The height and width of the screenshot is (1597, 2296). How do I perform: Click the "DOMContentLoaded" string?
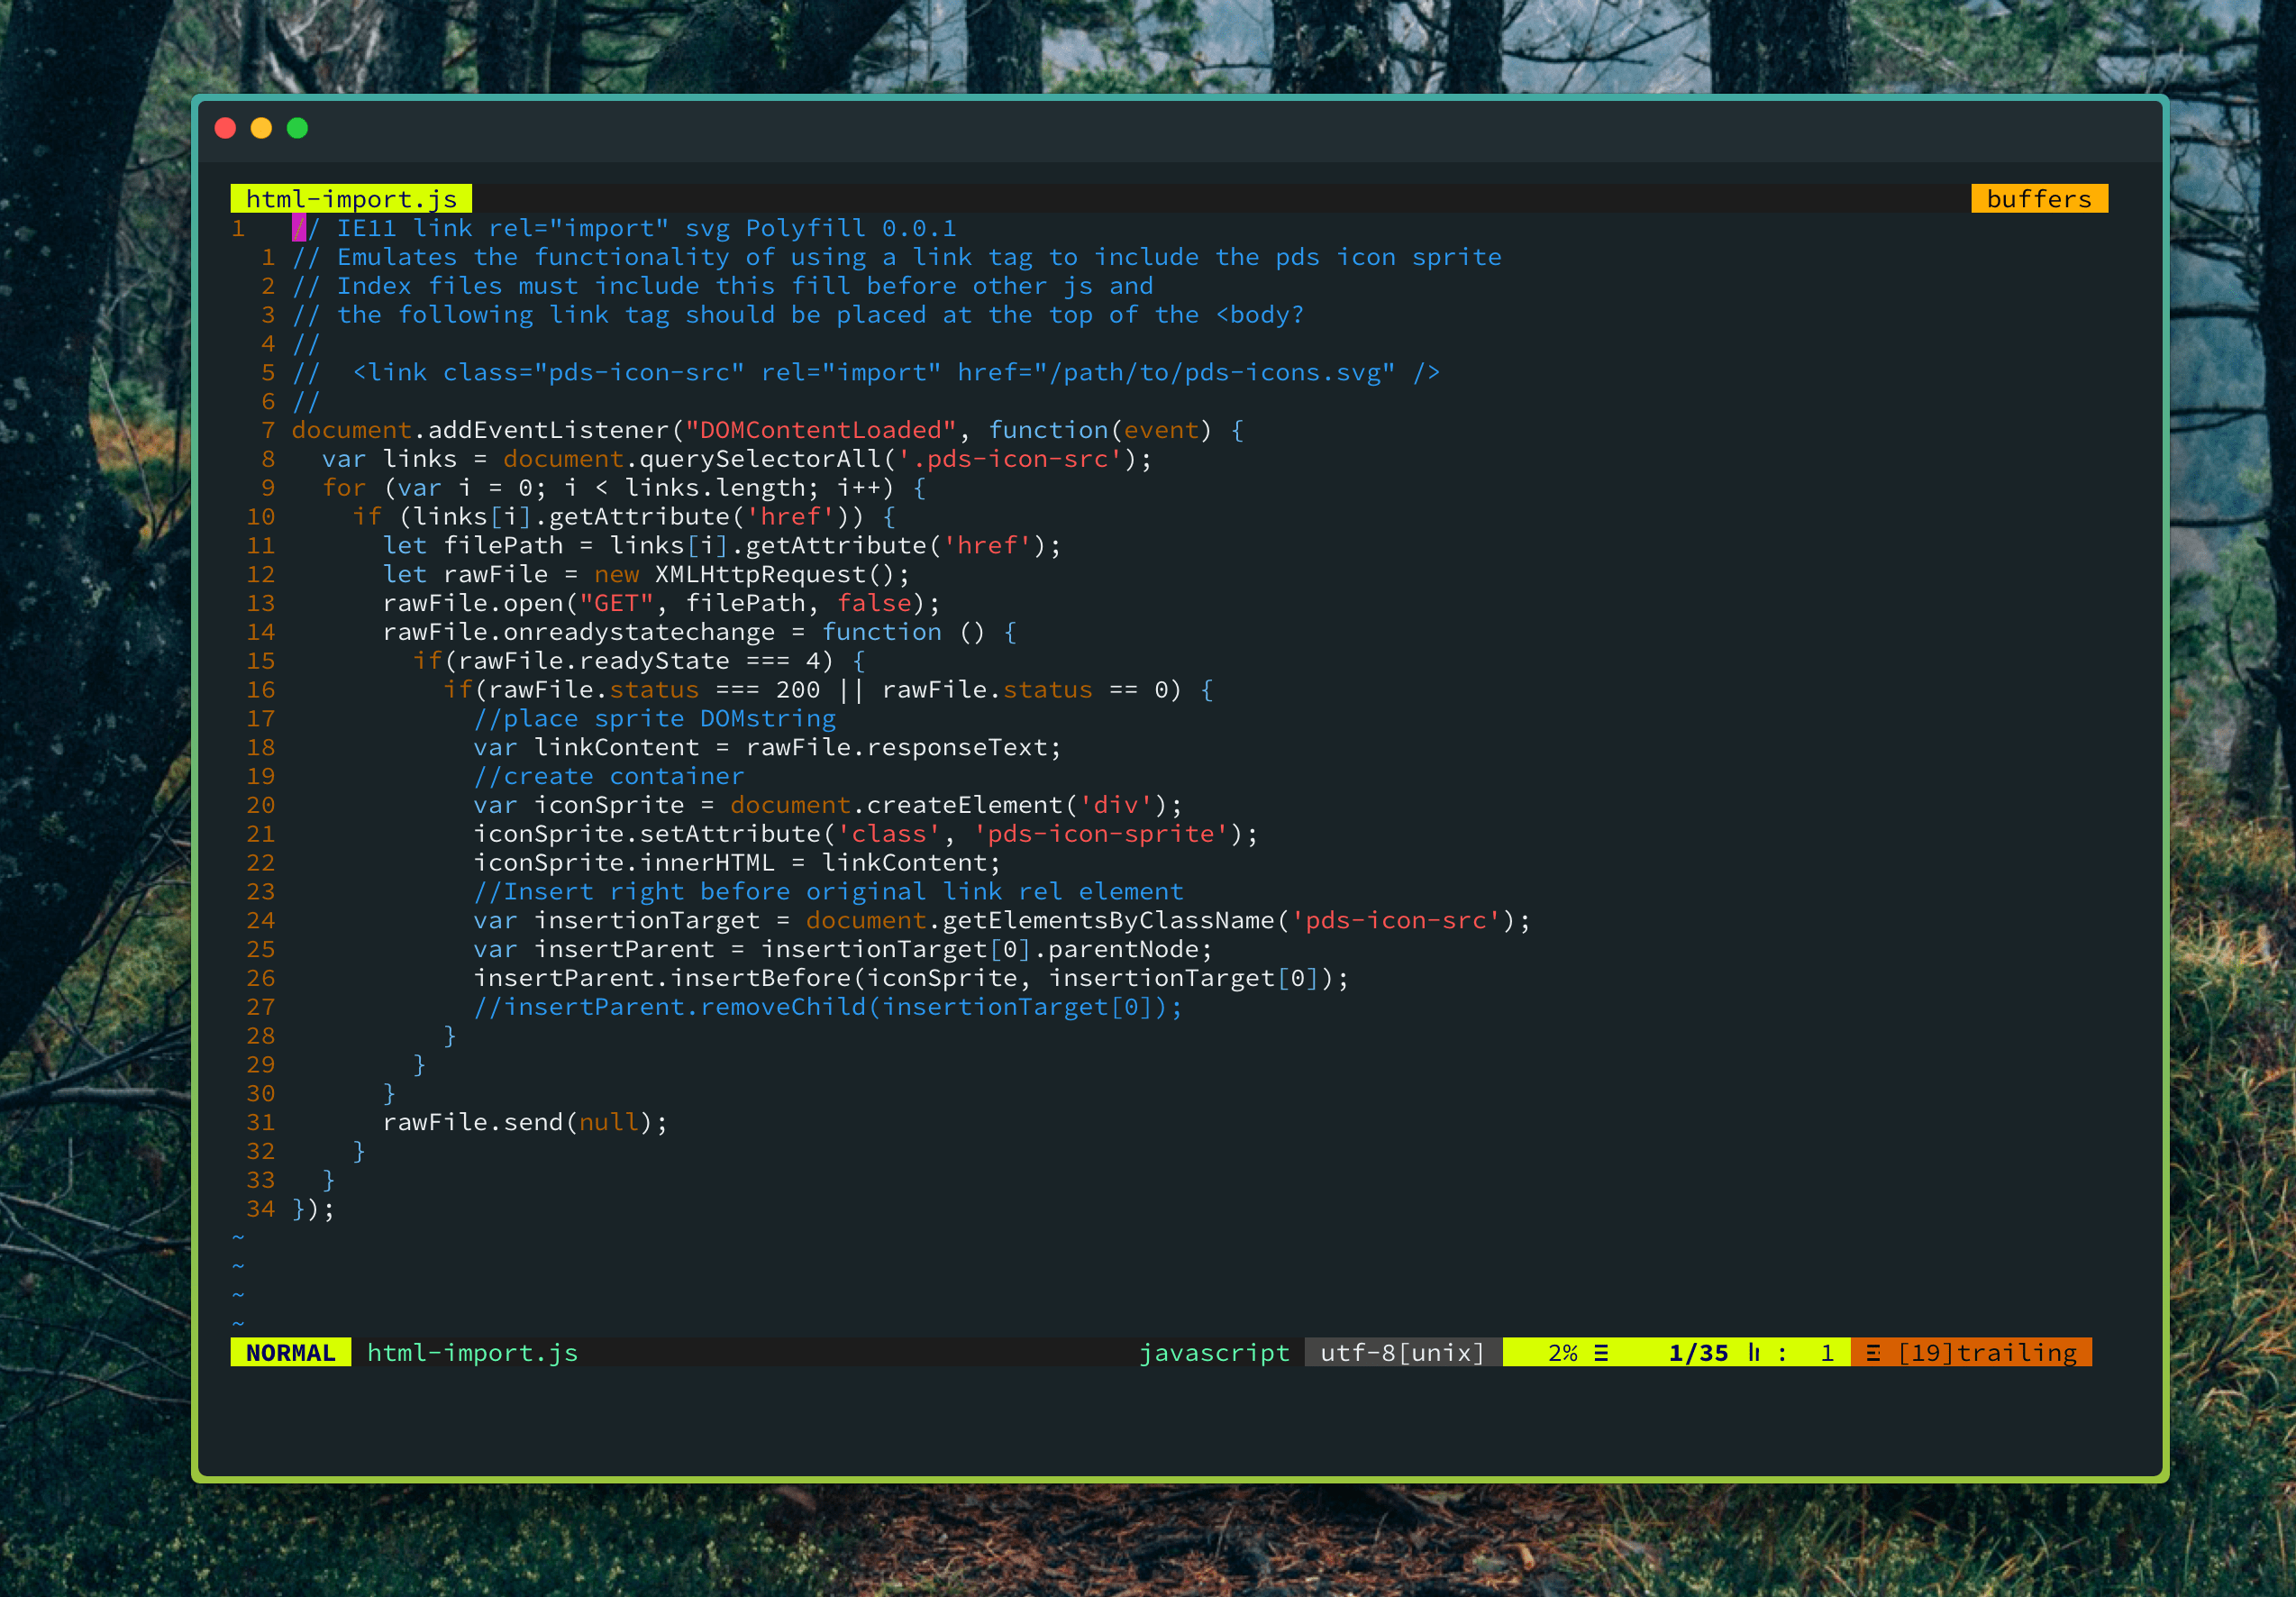tap(820, 430)
